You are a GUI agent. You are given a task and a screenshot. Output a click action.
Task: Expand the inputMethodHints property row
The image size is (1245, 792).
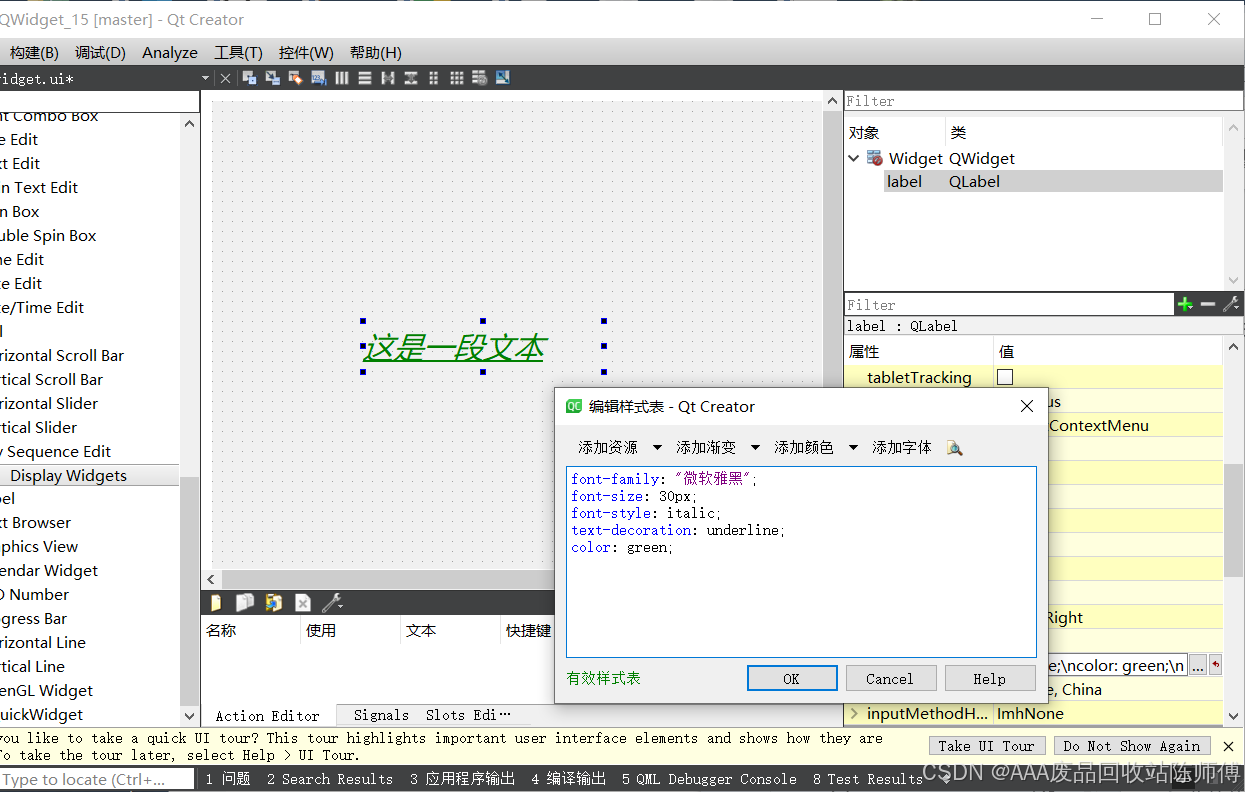pyautogui.click(x=854, y=713)
